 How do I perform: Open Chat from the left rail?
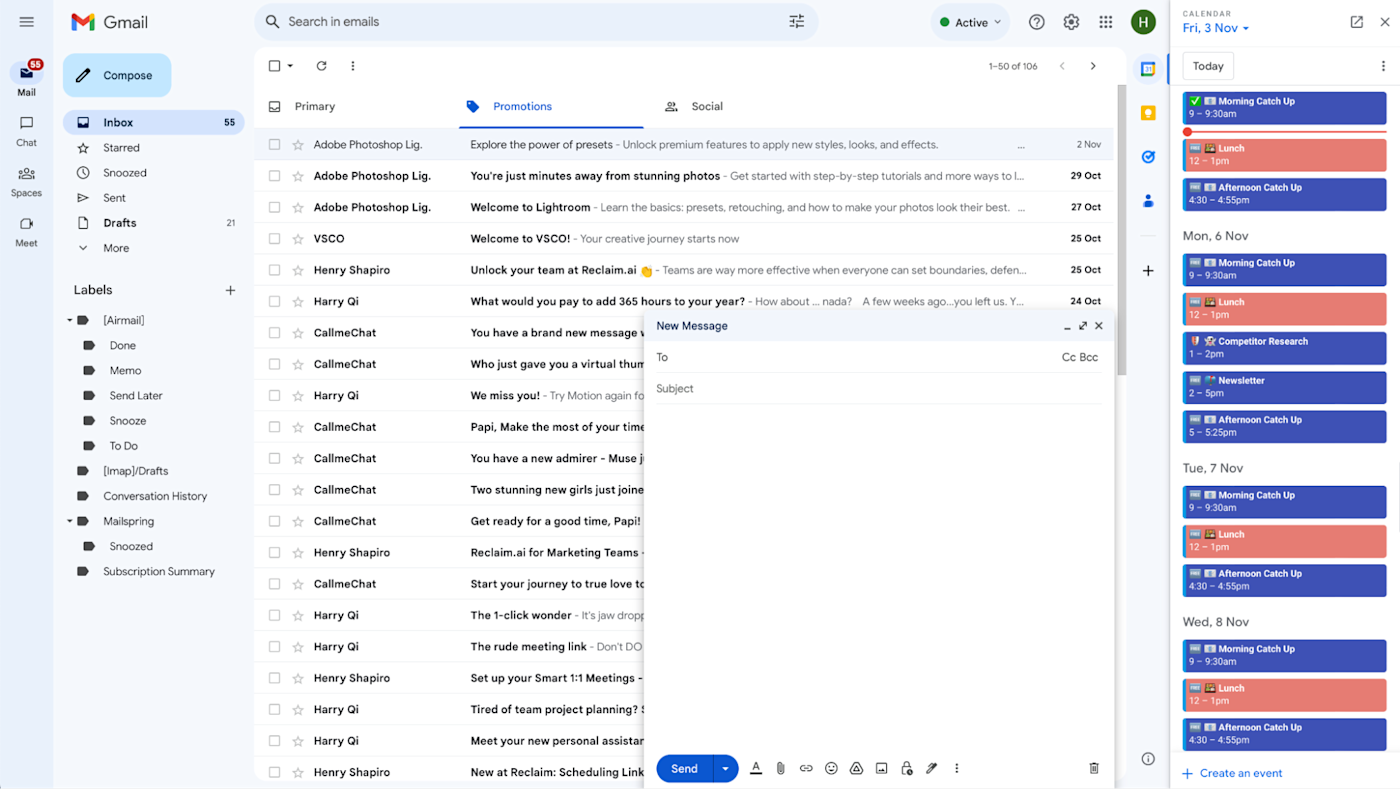coord(27,130)
